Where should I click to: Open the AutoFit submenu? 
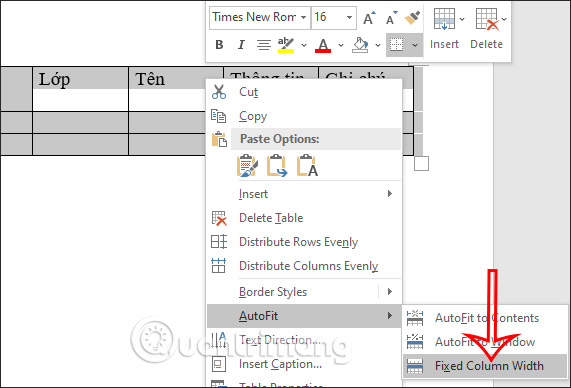click(x=304, y=316)
